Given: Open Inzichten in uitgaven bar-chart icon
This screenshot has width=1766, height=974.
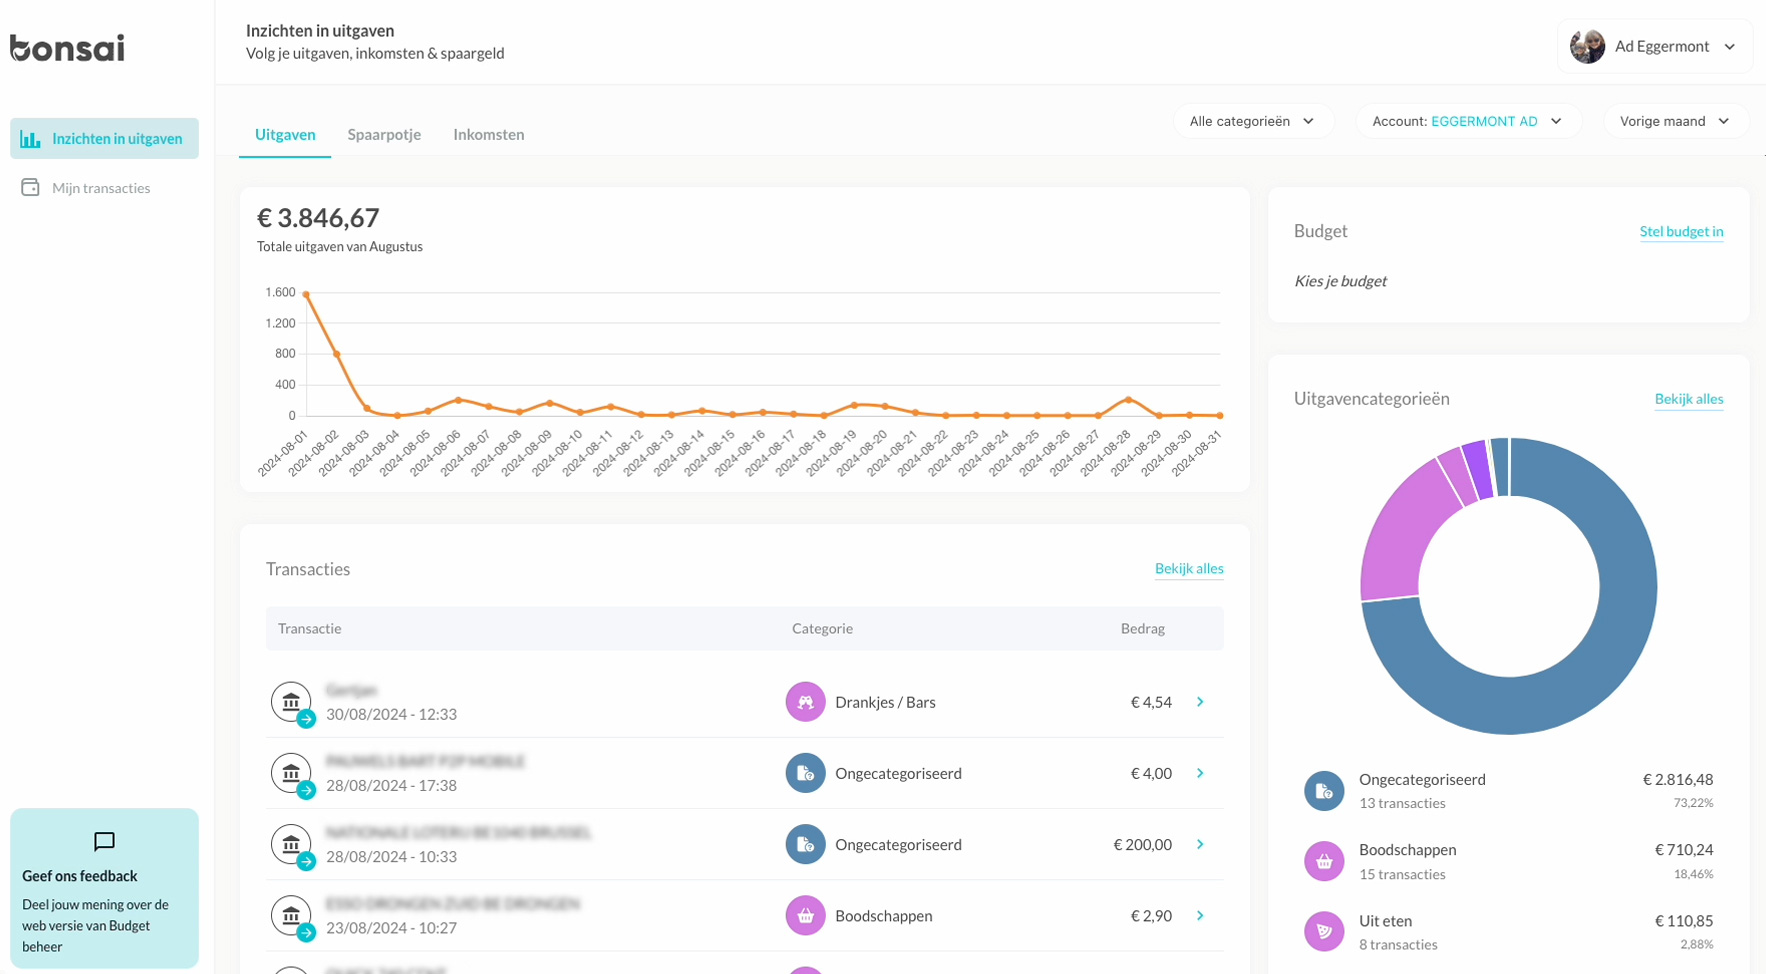Looking at the screenshot, I should pos(30,139).
